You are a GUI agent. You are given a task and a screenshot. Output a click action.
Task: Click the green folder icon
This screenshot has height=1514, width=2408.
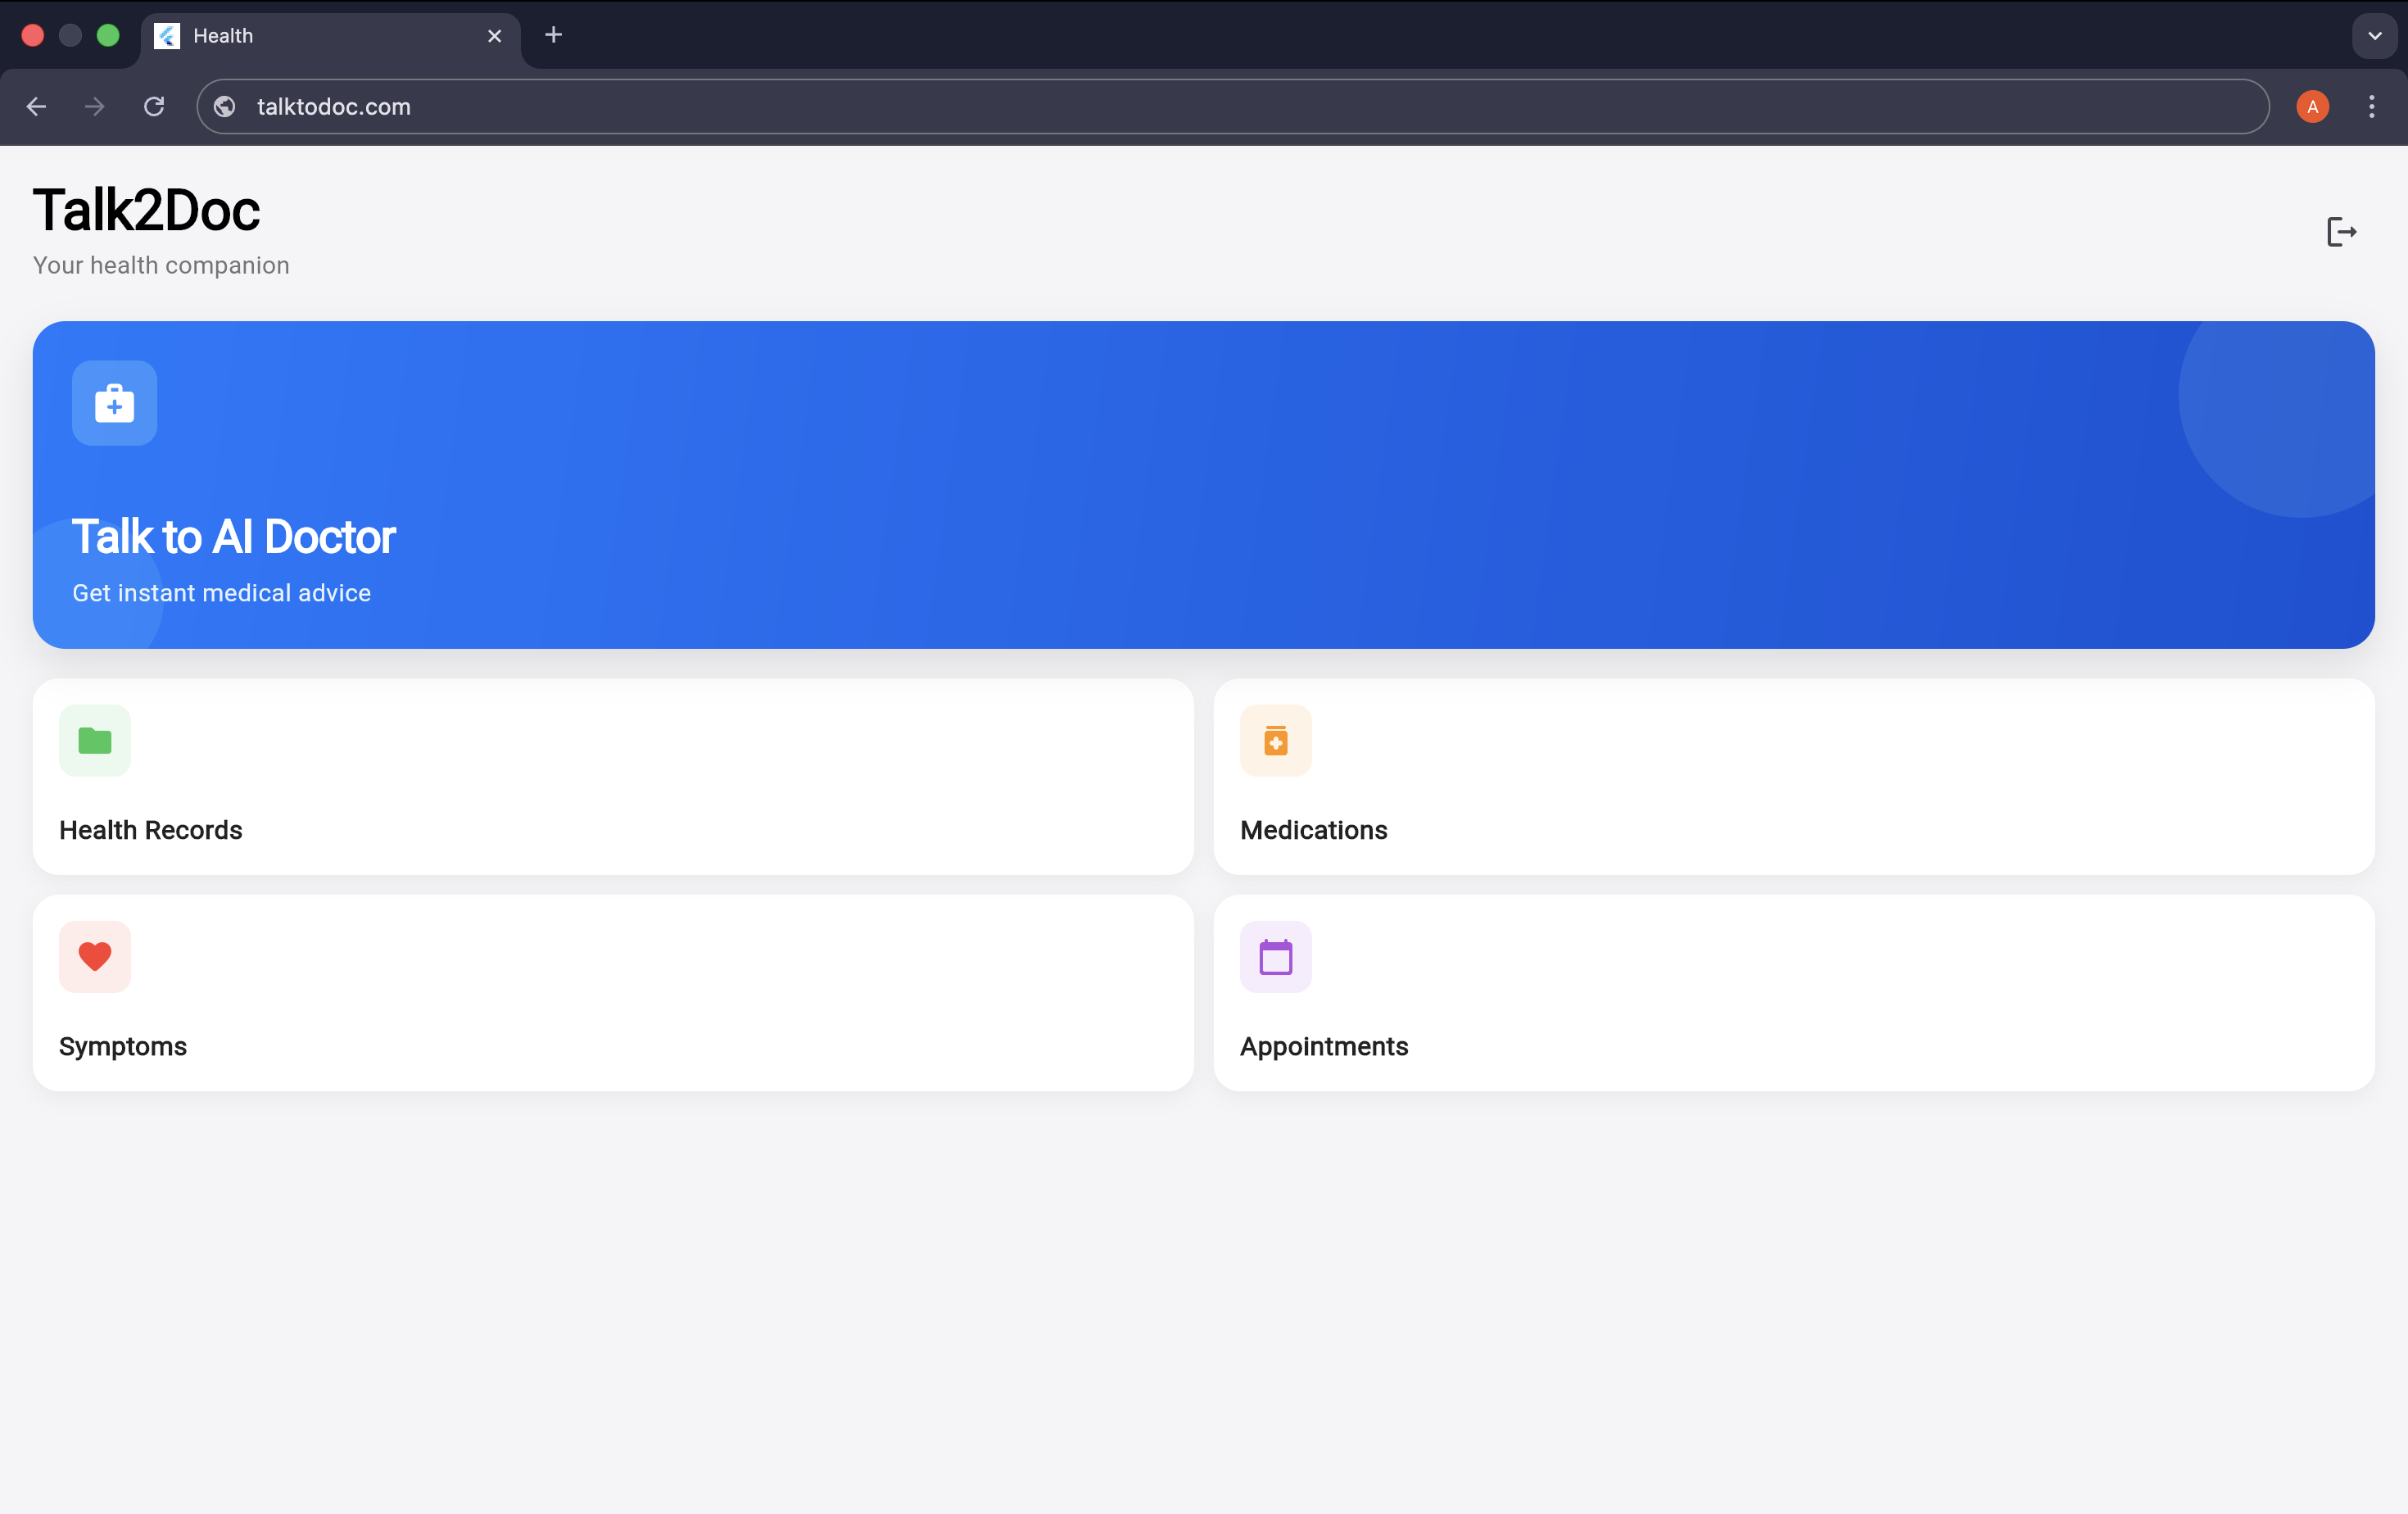(95, 741)
